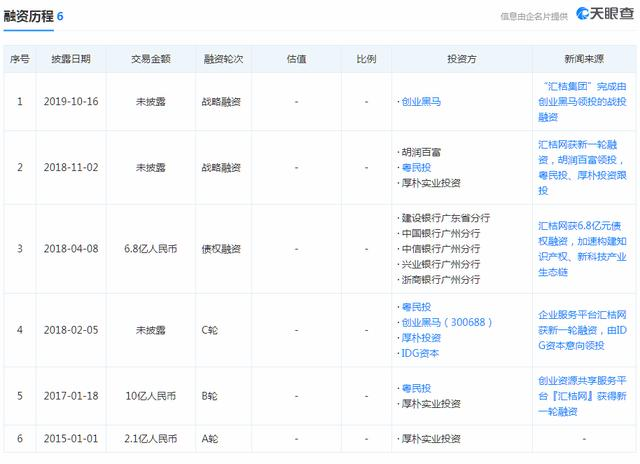
Task: Select the date 2019-10-16
Action: (71, 102)
